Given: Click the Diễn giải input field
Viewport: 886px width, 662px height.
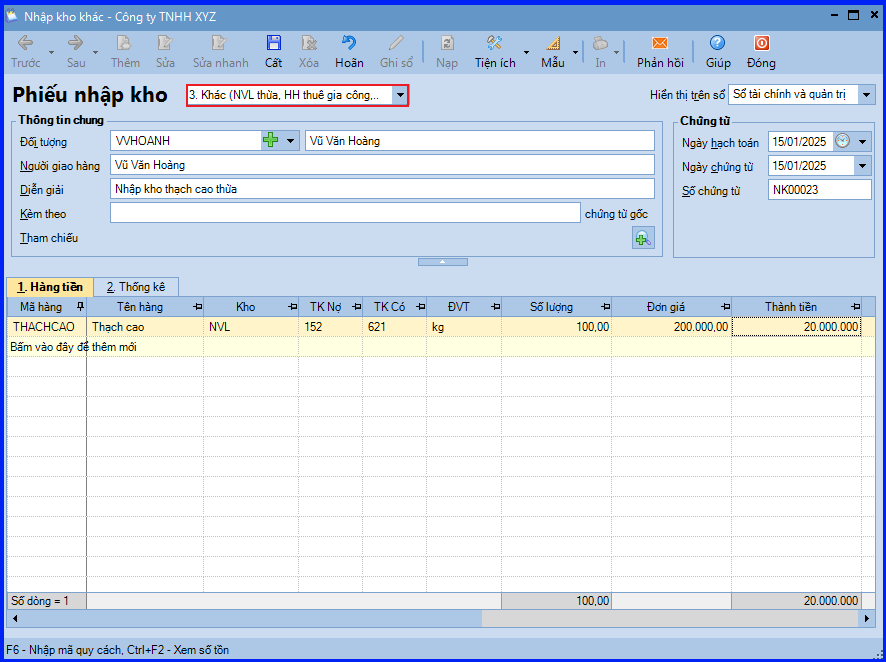Looking at the screenshot, I should point(381,189).
